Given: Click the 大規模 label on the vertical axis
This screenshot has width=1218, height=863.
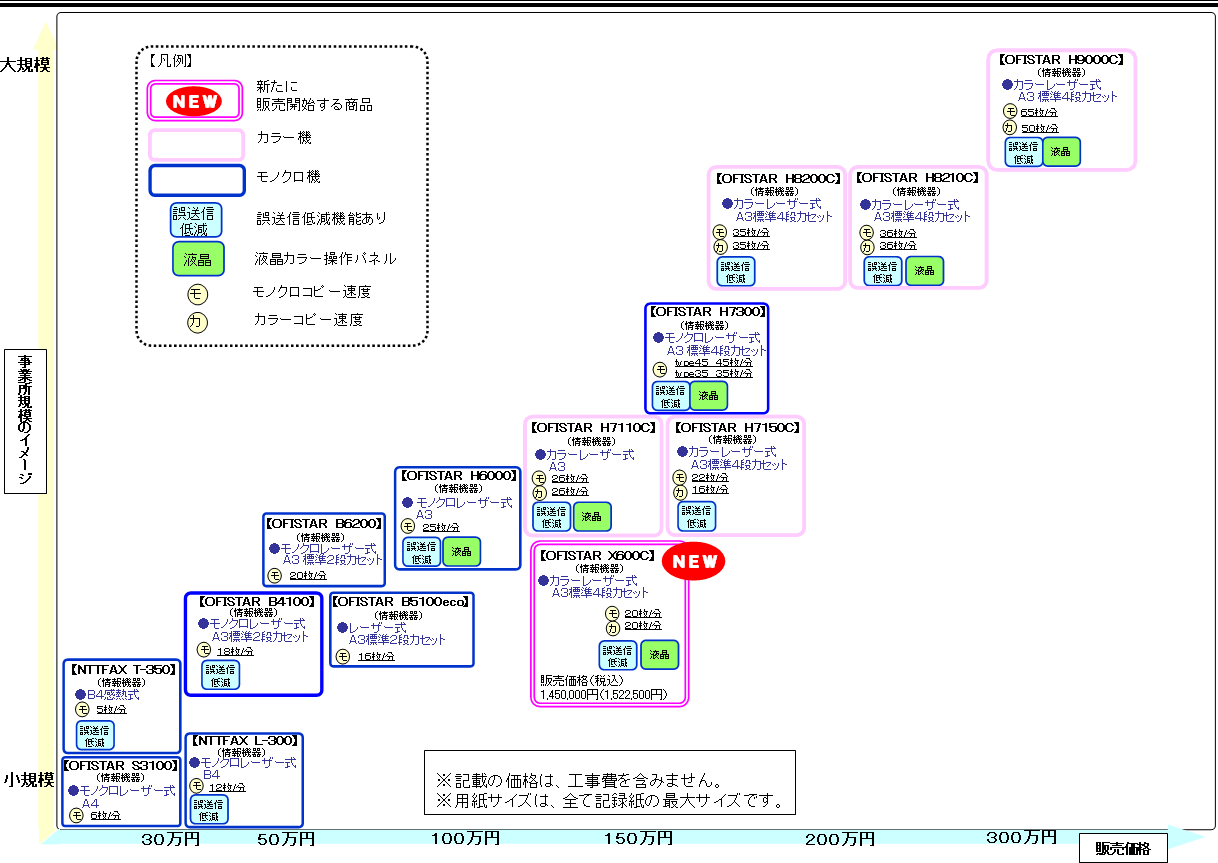Looking at the screenshot, I should pos(26,65).
